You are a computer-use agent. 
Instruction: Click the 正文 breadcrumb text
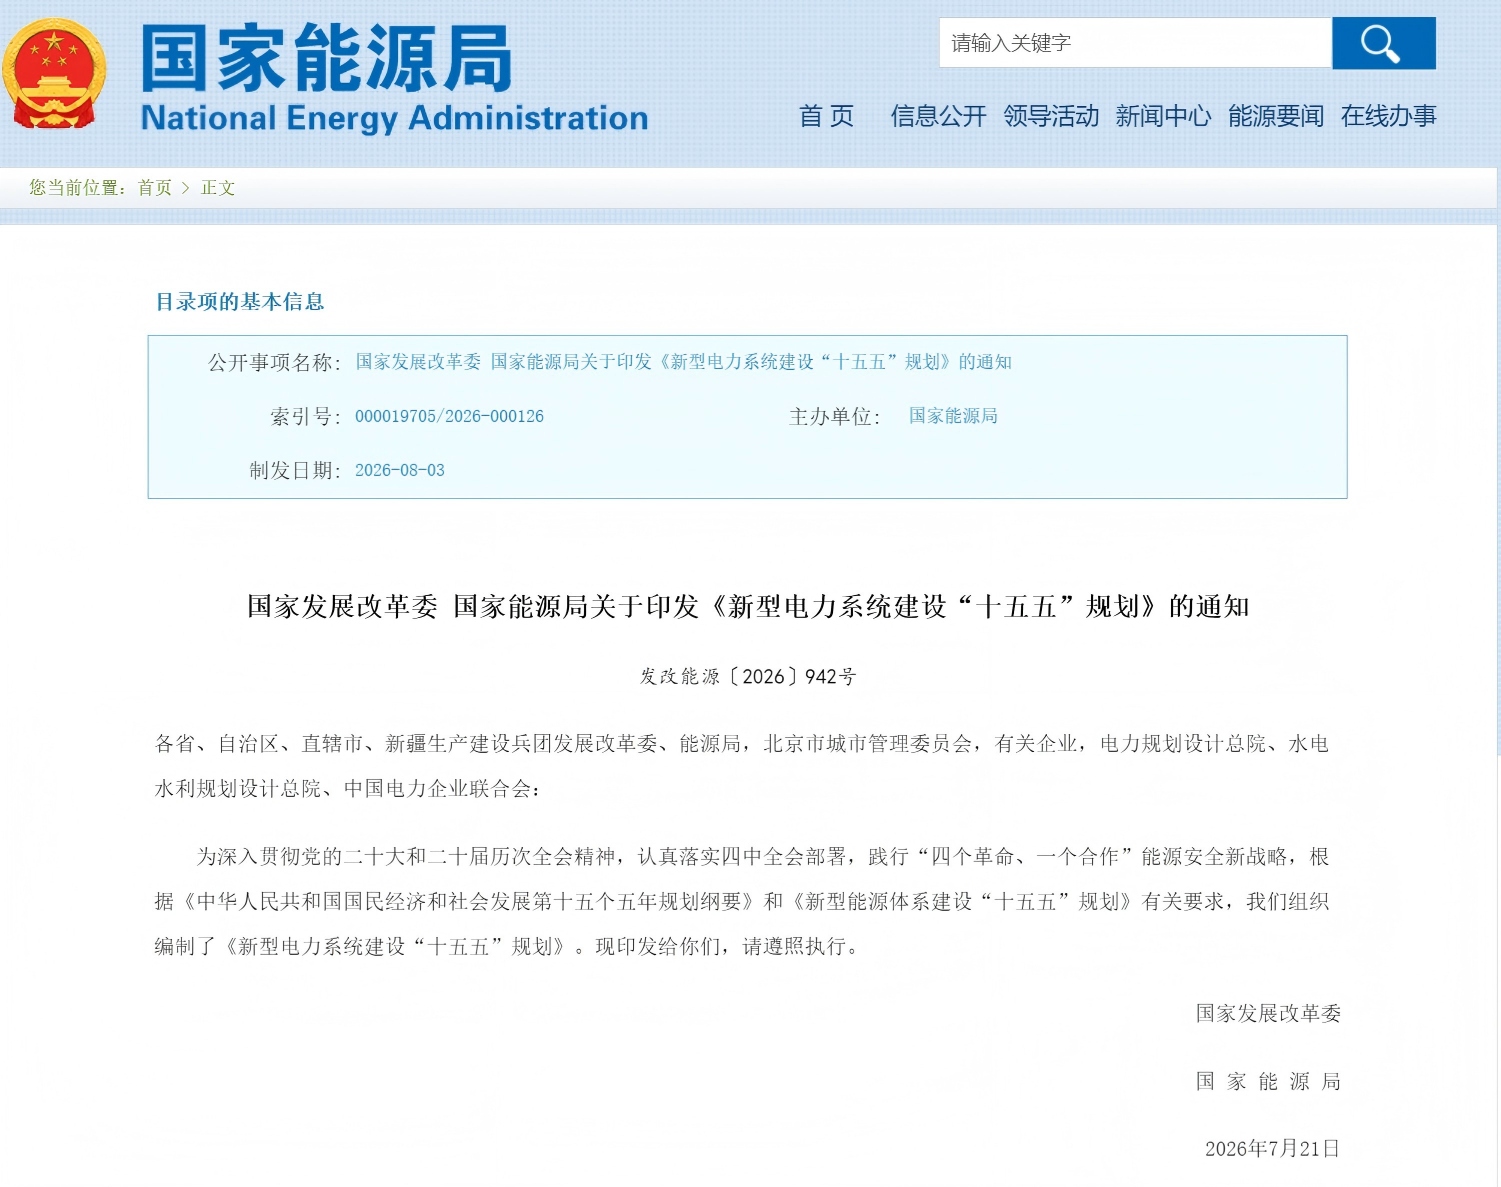pos(218,188)
